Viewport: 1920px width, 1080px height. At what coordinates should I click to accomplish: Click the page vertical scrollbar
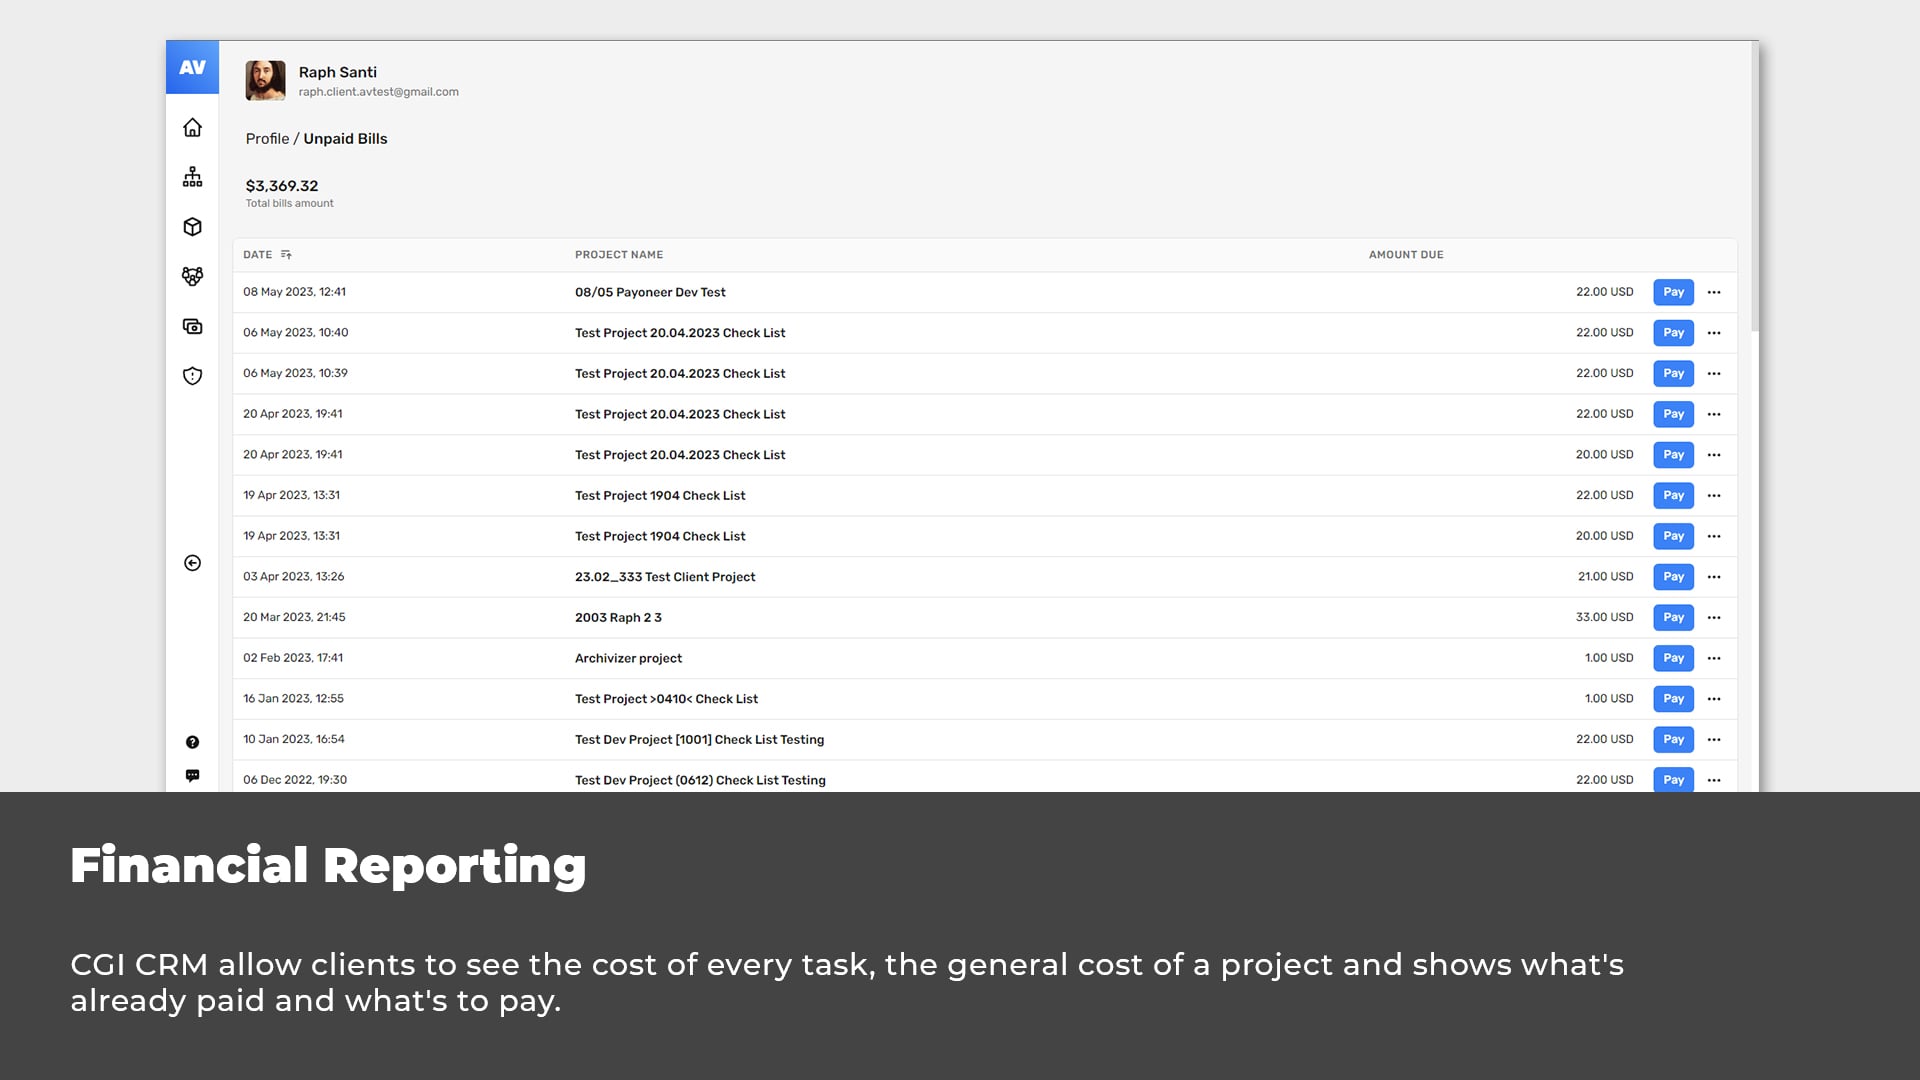tap(1755, 187)
